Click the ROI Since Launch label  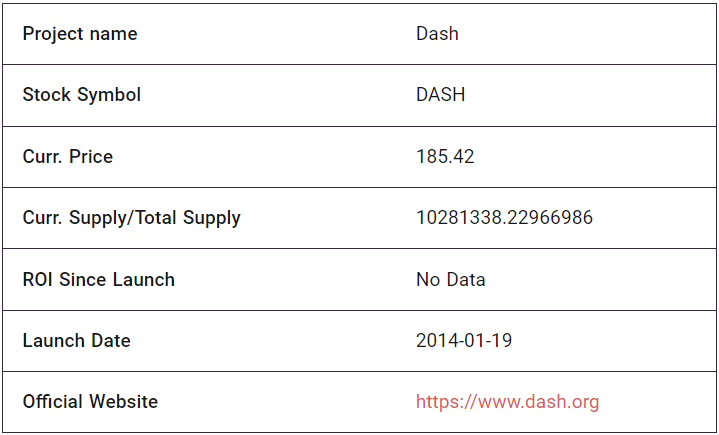pyautogui.click(x=99, y=280)
